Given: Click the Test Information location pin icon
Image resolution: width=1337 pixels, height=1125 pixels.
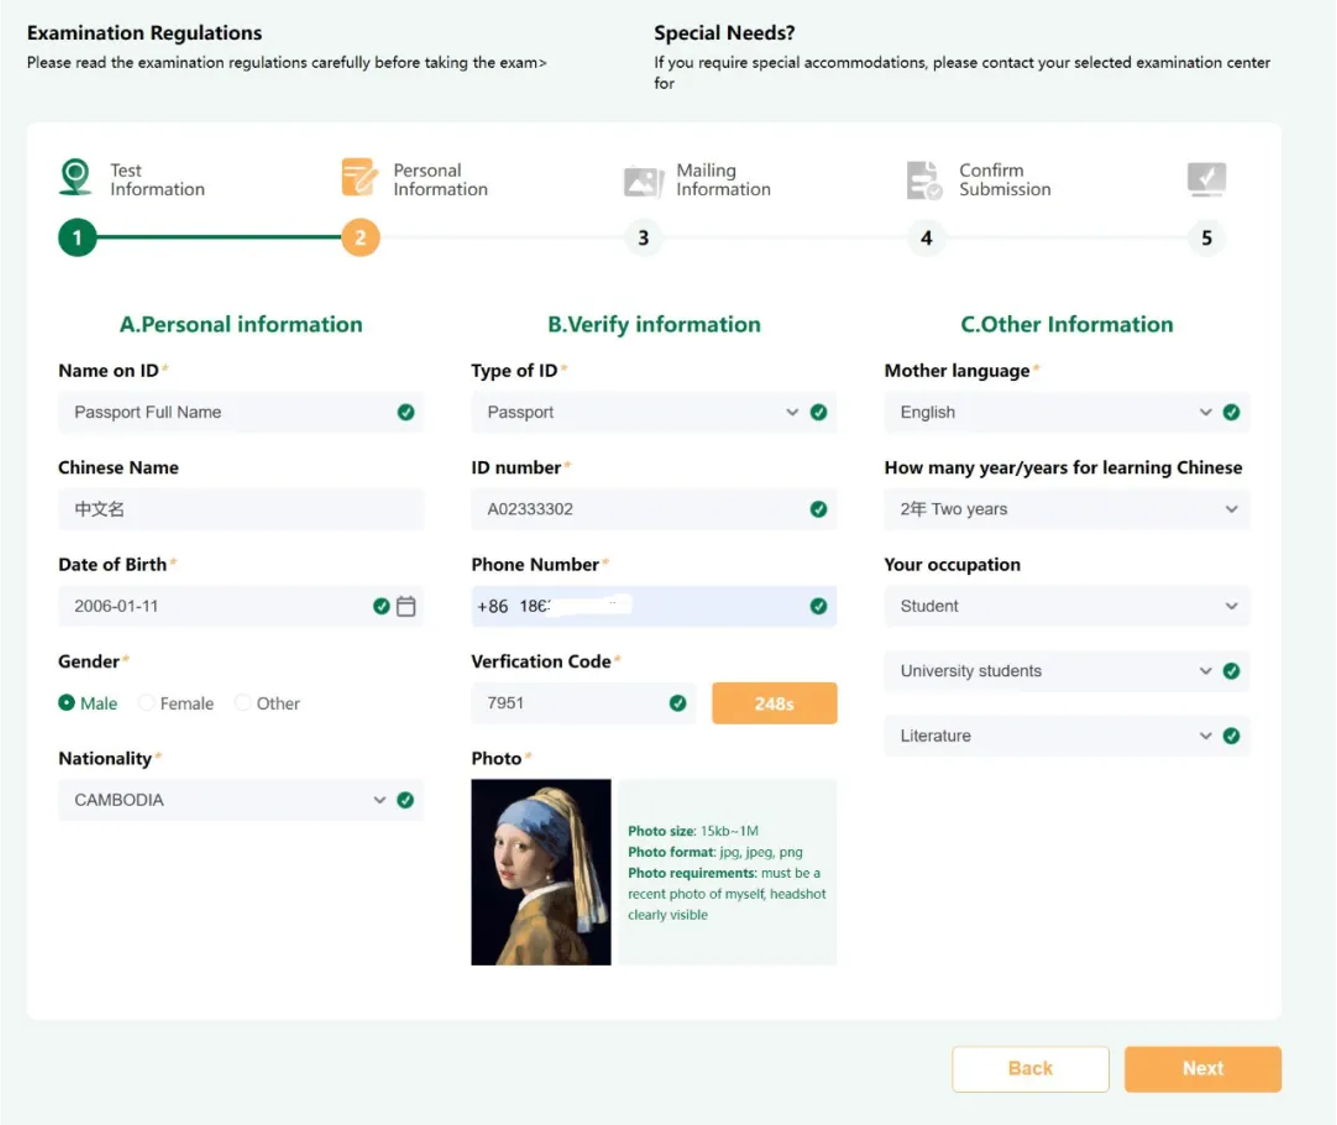Looking at the screenshot, I should 75,177.
